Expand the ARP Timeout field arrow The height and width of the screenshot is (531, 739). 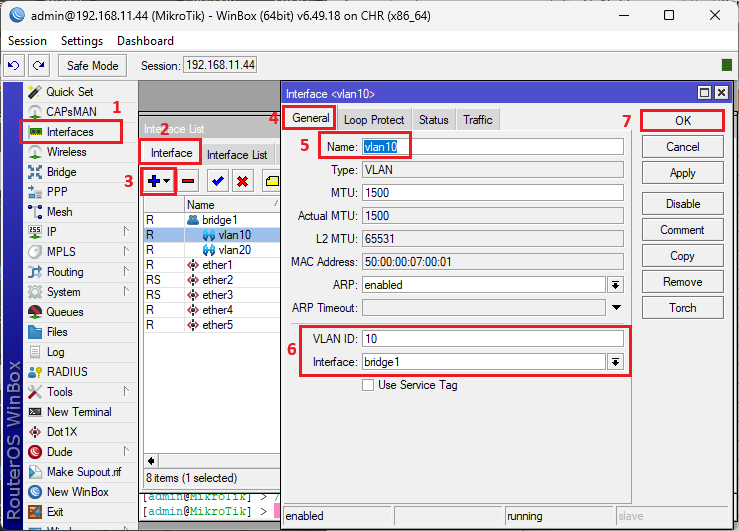[616, 307]
